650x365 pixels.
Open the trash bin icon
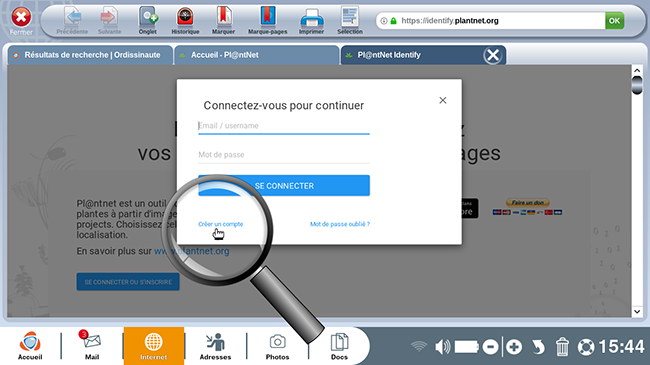pyautogui.click(x=562, y=346)
